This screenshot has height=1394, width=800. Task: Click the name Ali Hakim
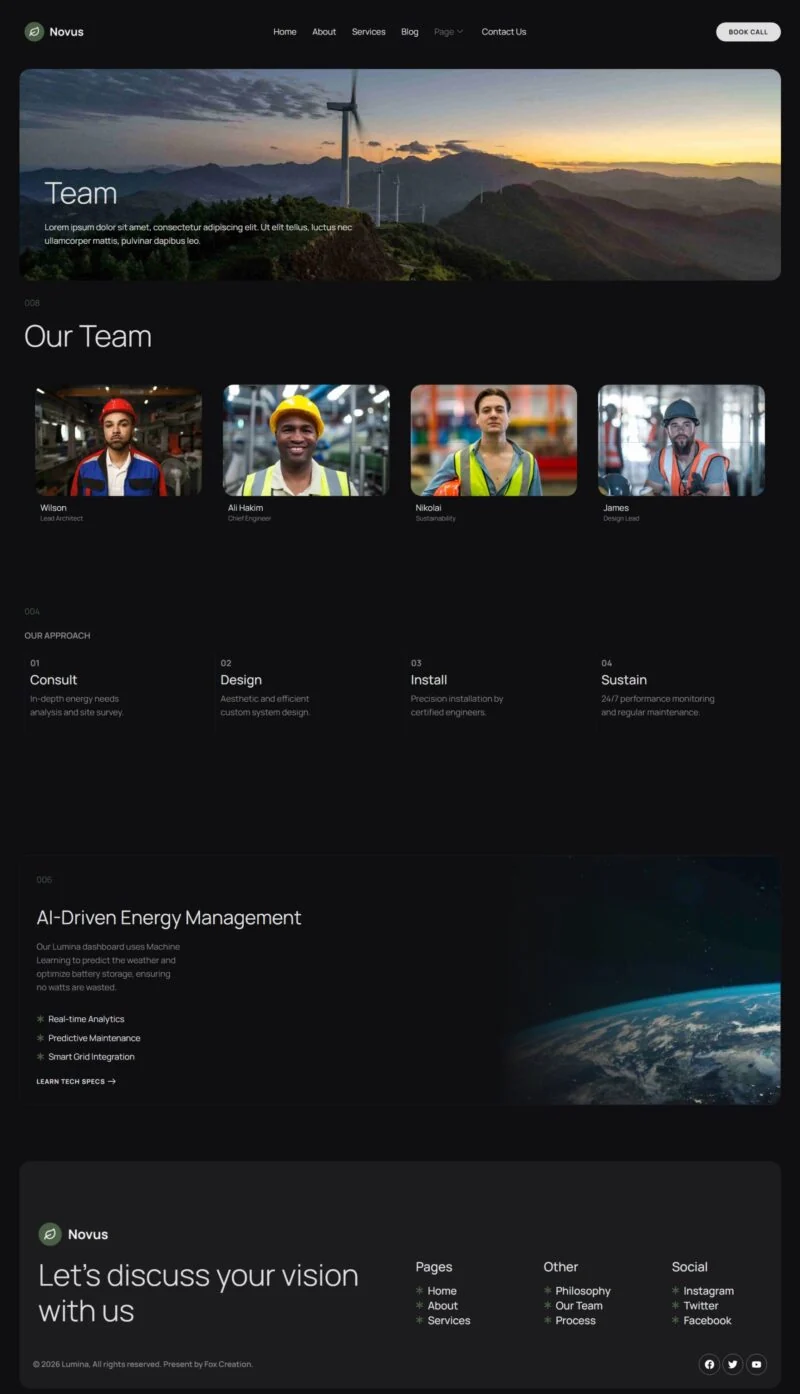(246, 508)
